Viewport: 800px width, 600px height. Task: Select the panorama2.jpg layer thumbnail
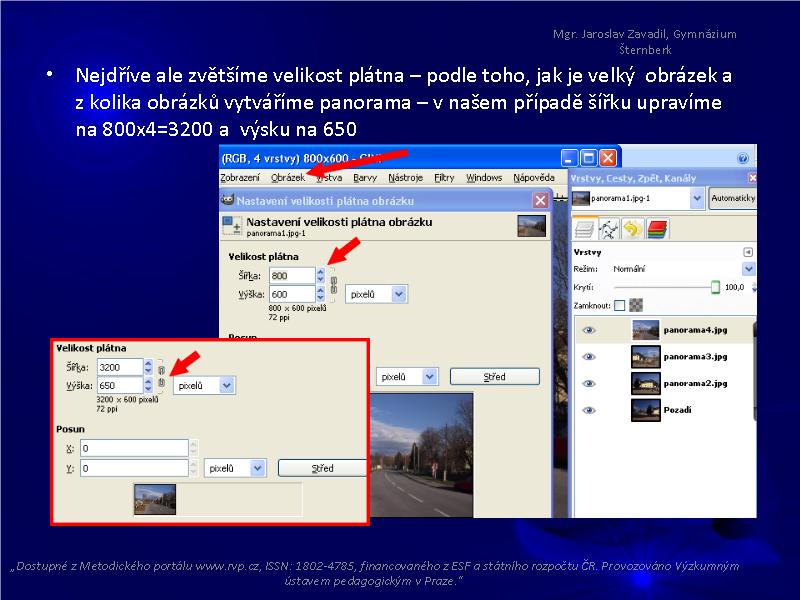pos(645,383)
